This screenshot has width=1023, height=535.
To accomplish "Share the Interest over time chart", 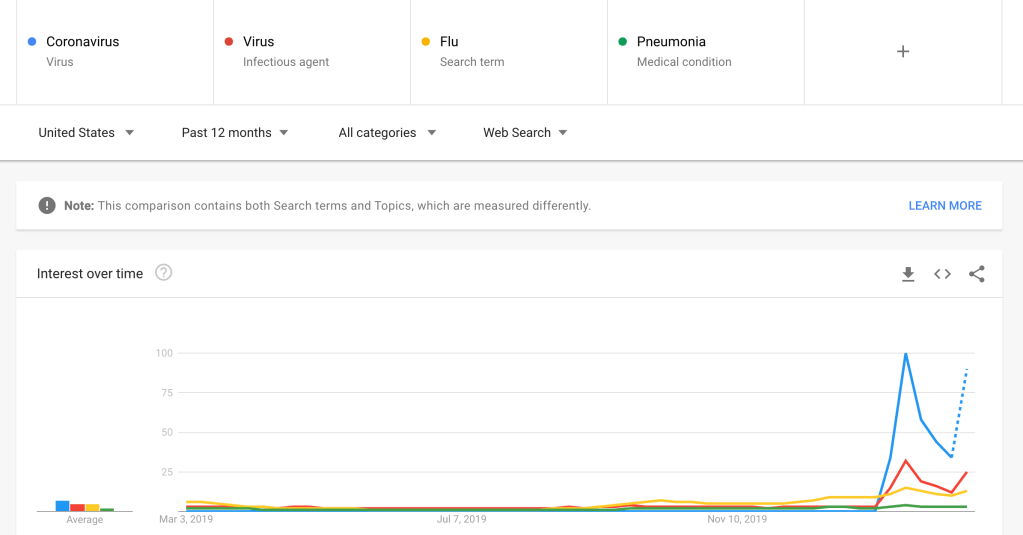I will 977,274.
